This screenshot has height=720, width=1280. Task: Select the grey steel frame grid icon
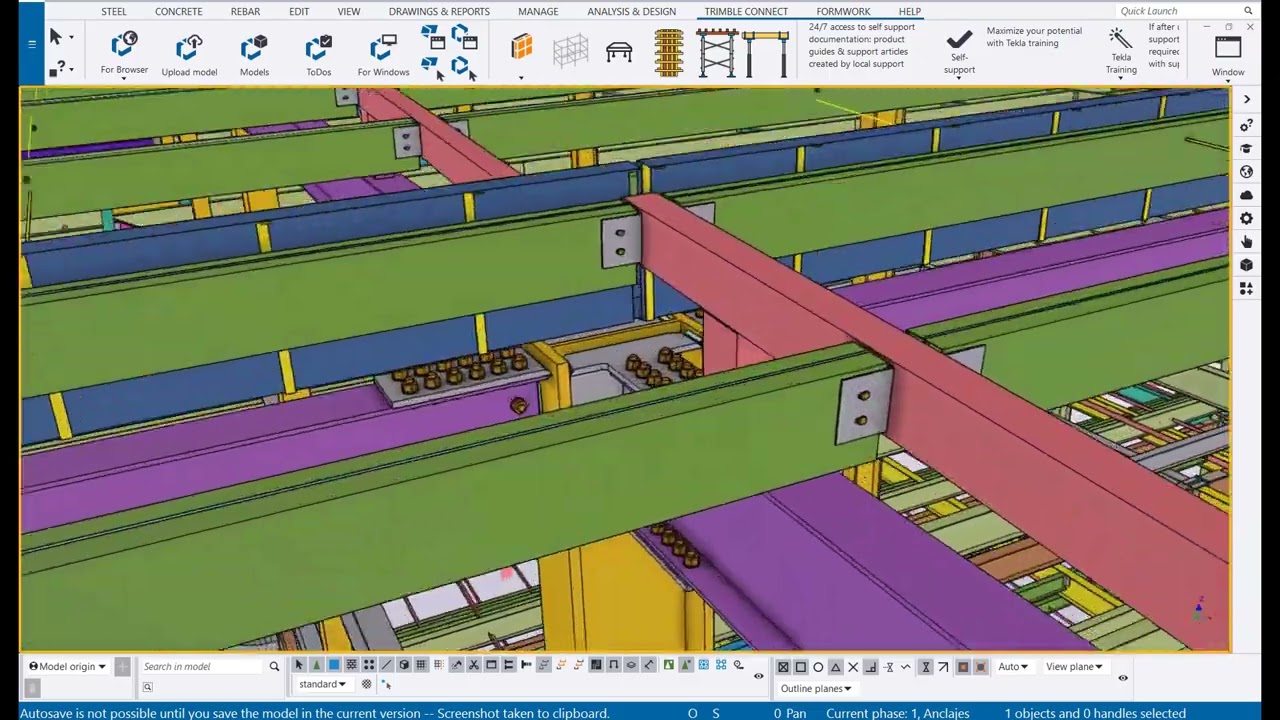pos(570,51)
